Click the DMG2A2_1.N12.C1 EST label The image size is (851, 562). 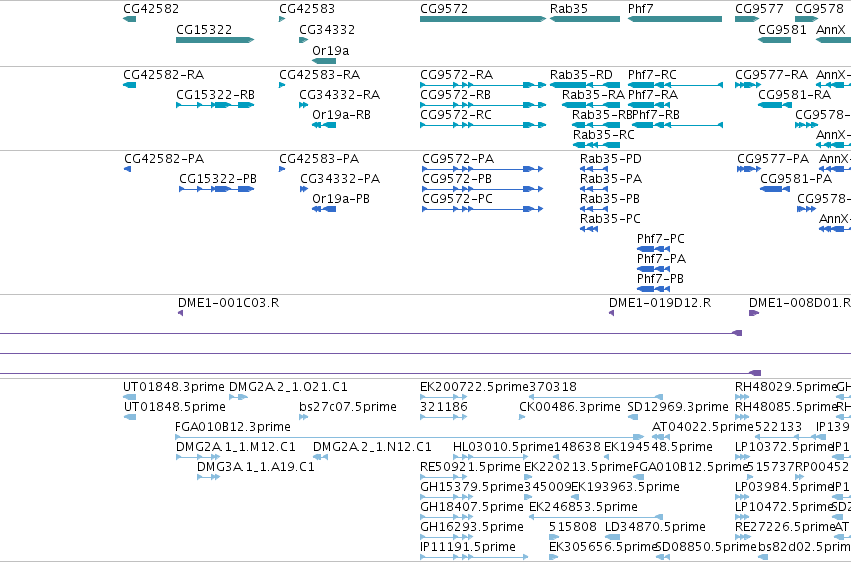372,446
